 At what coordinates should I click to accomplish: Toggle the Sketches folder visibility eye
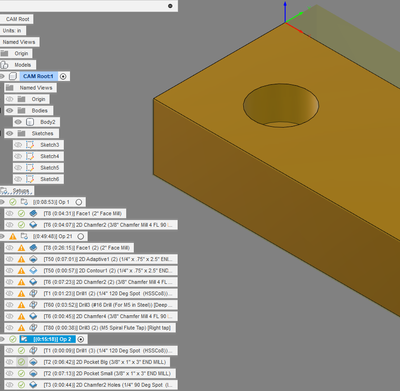(10, 133)
